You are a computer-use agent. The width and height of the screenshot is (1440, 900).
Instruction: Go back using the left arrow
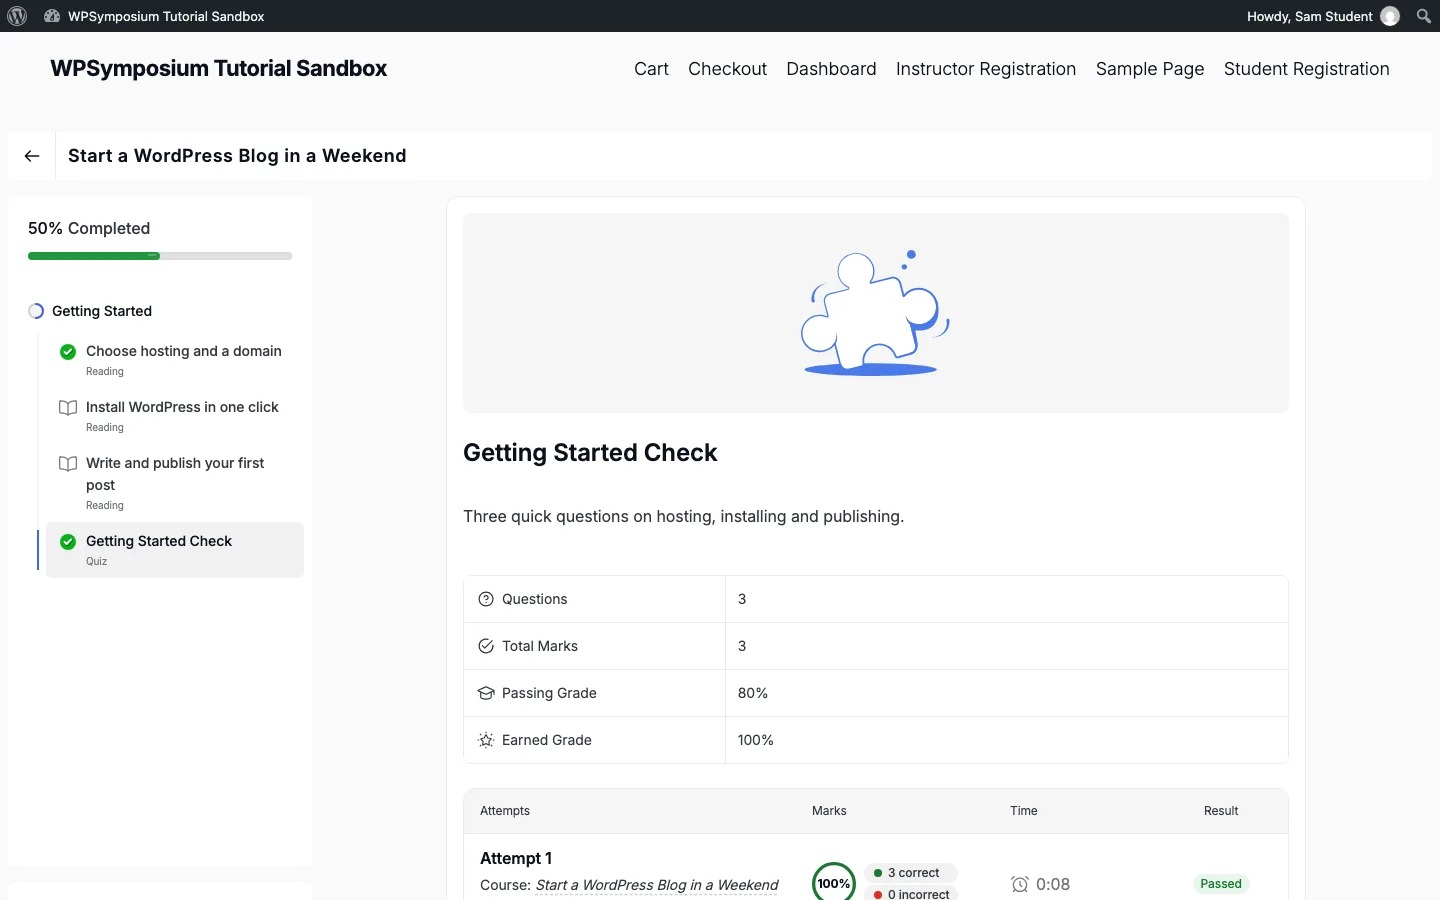pyautogui.click(x=32, y=156)
